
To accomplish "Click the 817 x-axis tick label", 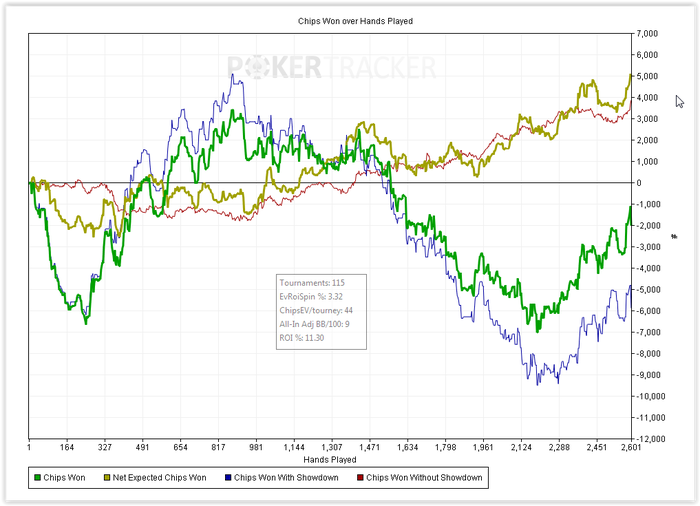I will tap(218, 447).
